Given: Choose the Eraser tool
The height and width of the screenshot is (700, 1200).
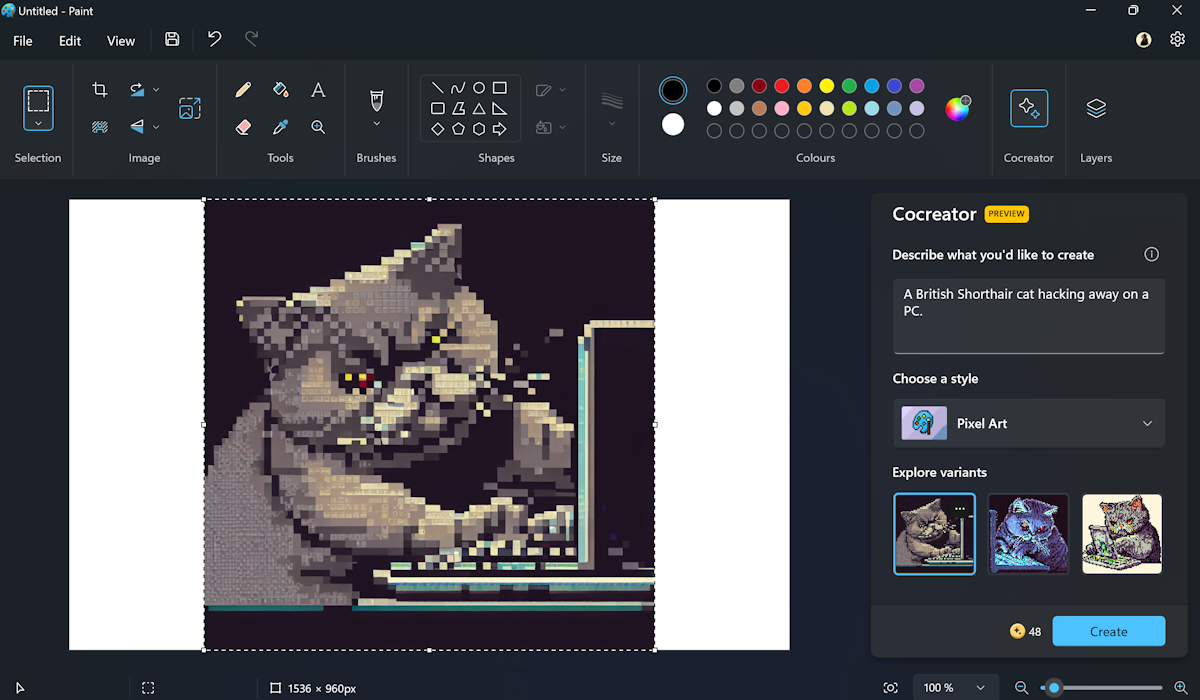Looking at the screenshot, I should tap(243, 127).
